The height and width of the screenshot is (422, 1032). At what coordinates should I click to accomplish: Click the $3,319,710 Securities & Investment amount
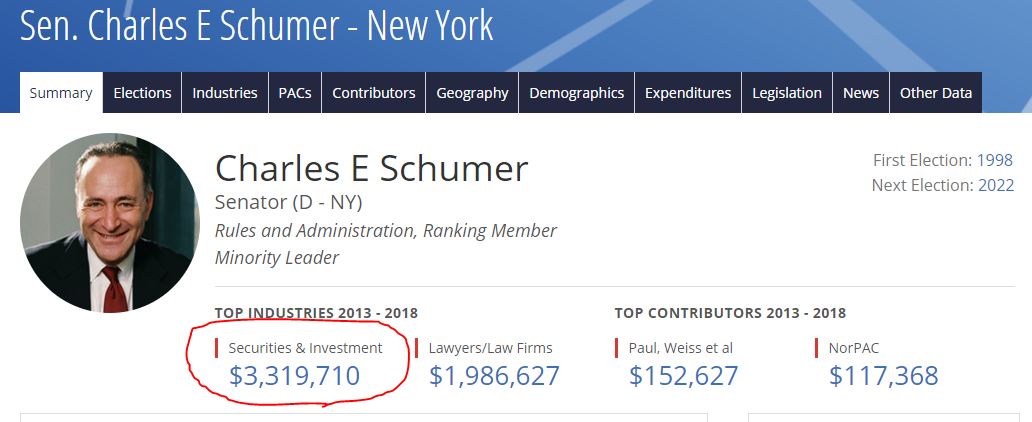pos(294,376)
